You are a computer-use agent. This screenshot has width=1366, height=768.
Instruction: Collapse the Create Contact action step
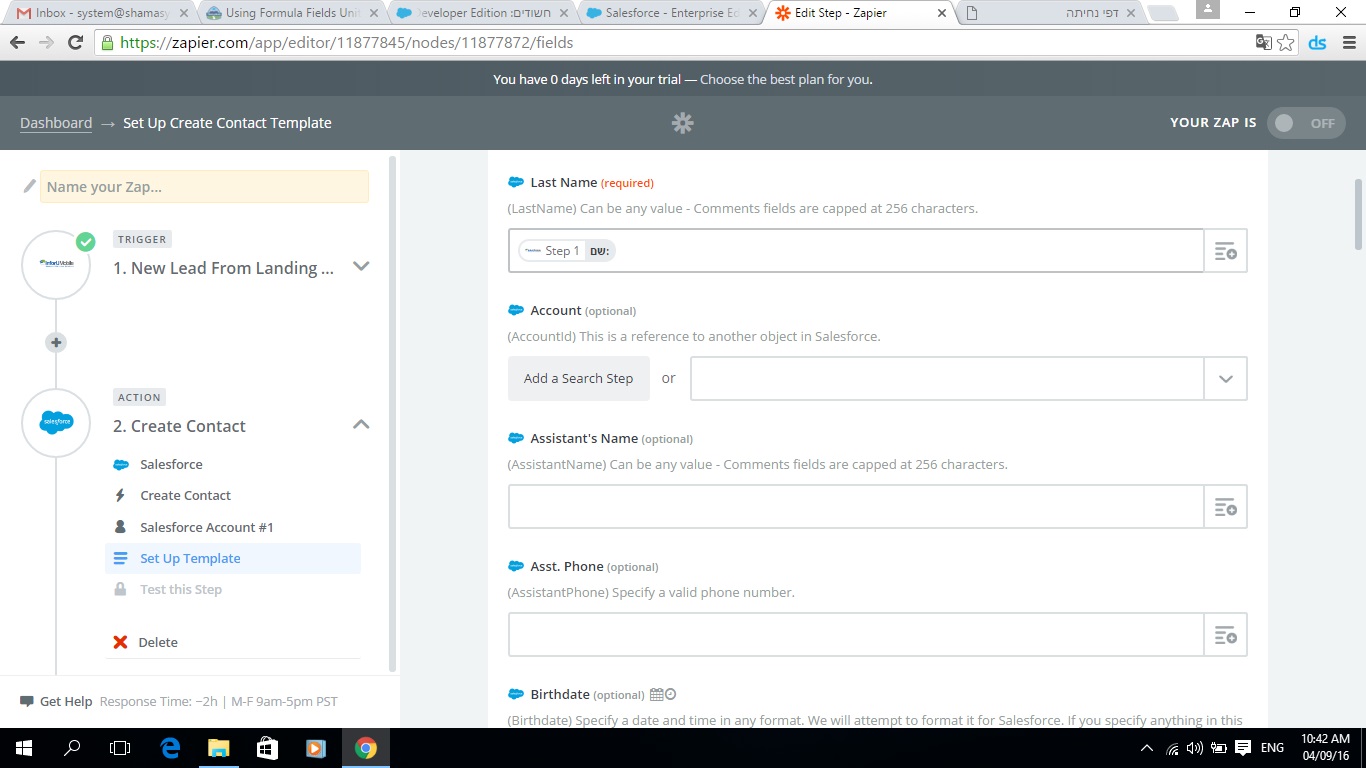pyautogui.click(x=361, y=424)
